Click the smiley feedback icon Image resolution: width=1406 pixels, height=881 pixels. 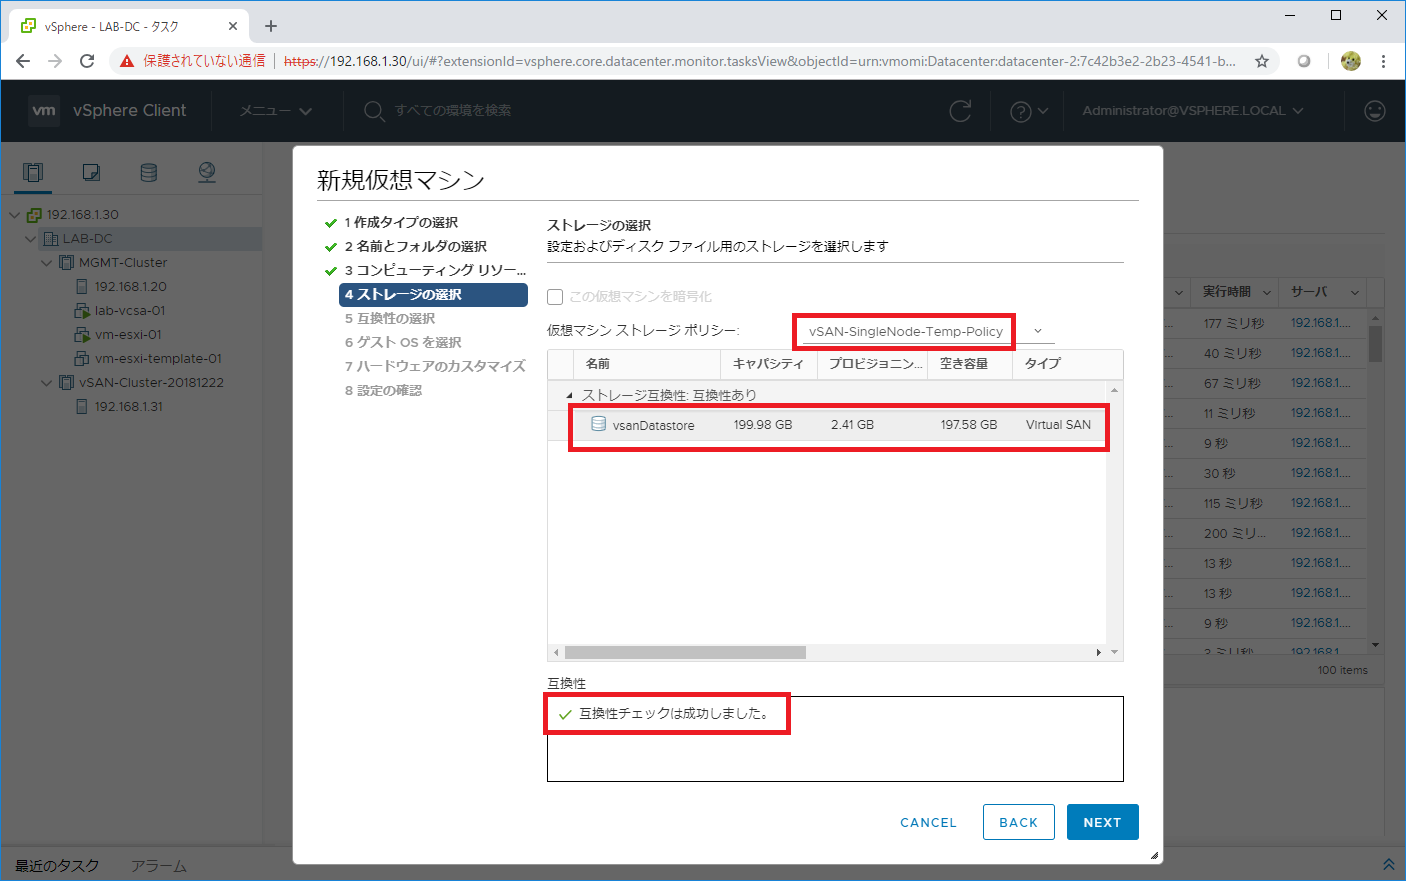click(1375, 110)
